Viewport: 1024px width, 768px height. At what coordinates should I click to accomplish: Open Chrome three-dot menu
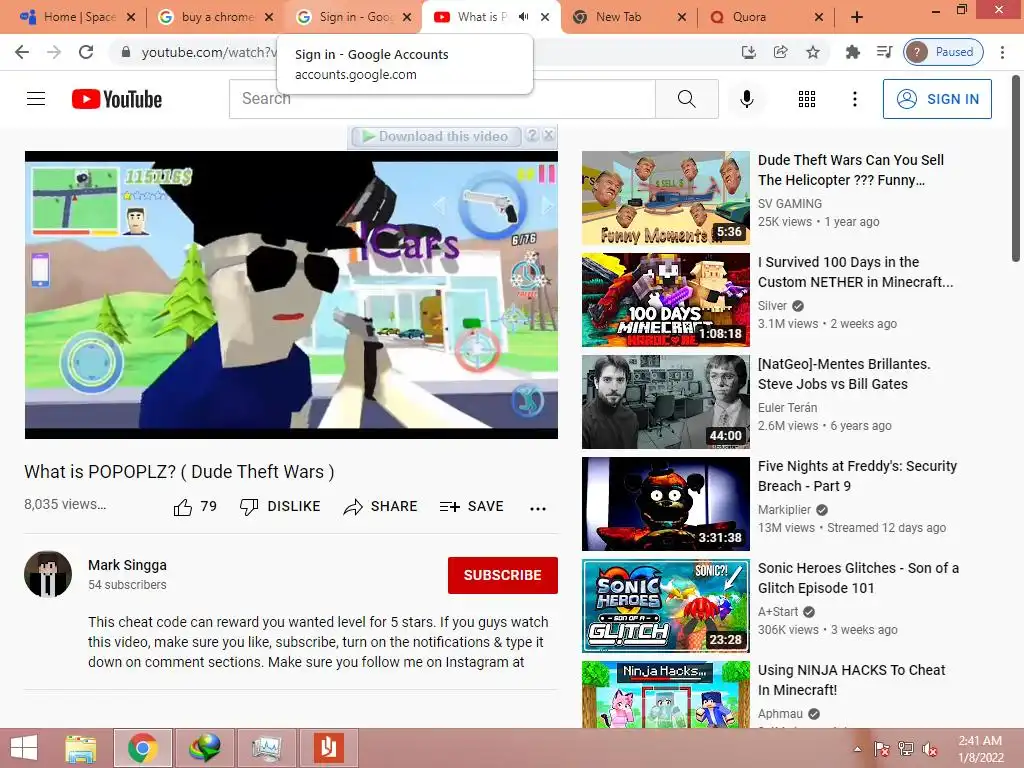(1002, 52)
